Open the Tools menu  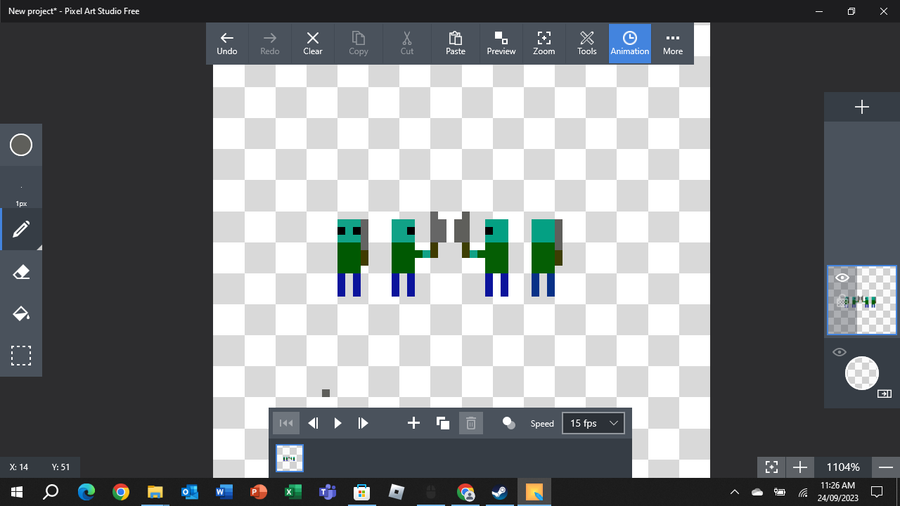tap(587, 44)
